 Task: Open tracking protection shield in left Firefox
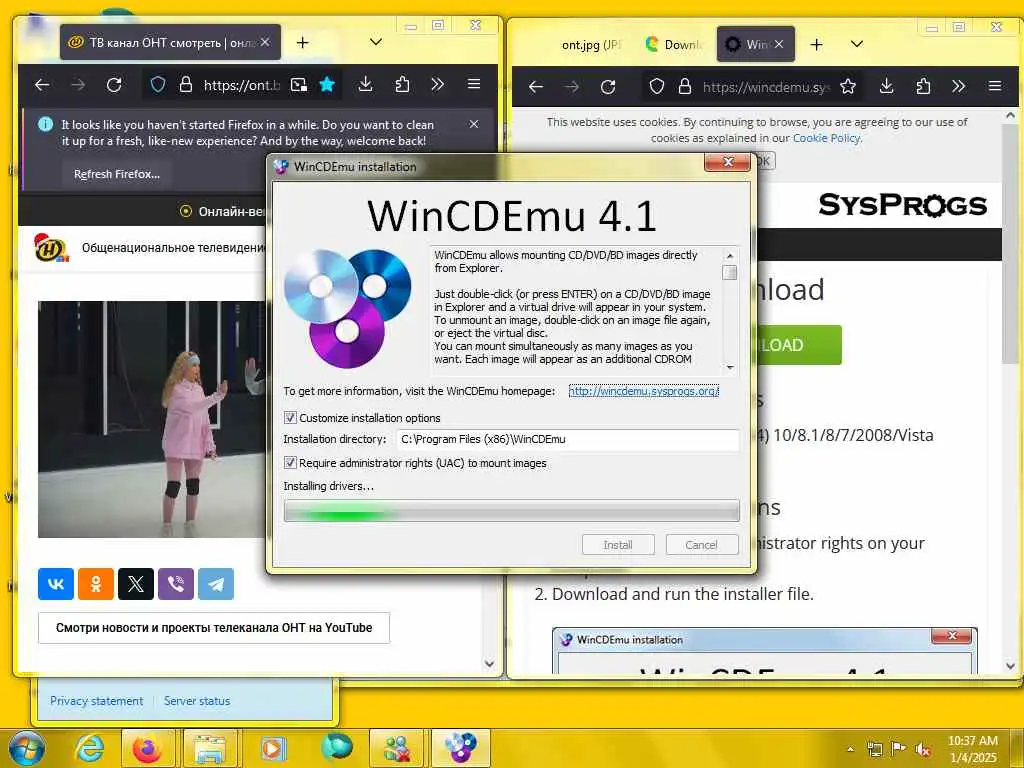coord(157,84)
